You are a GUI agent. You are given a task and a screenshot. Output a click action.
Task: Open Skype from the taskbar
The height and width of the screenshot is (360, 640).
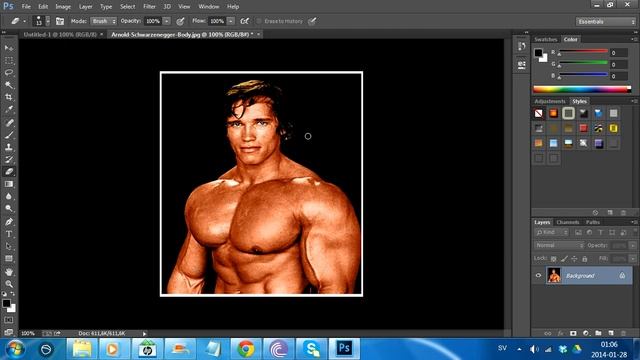[312, 349]
